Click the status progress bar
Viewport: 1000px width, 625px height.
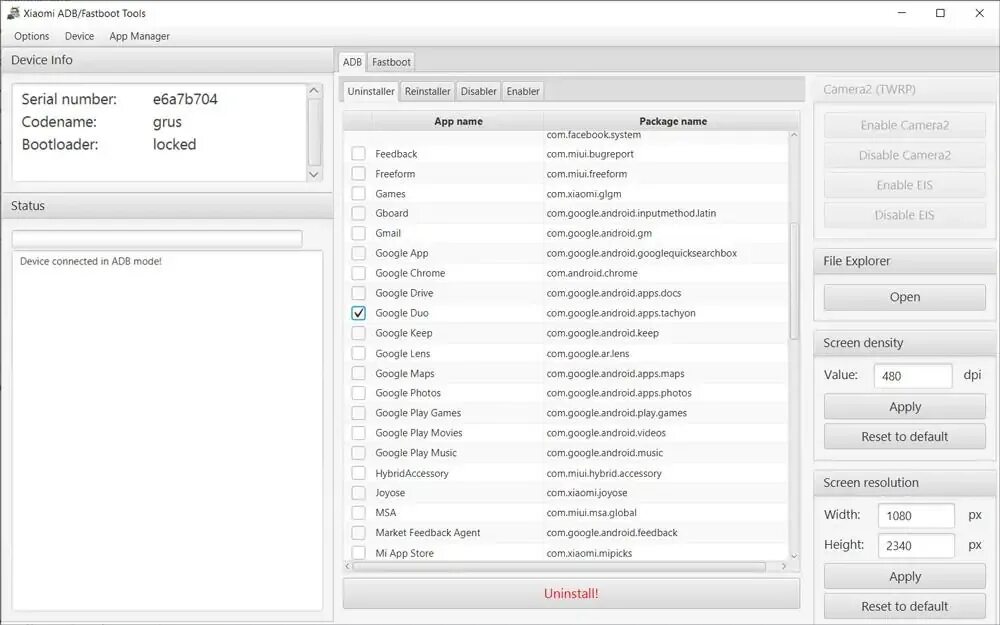point(157,239)
